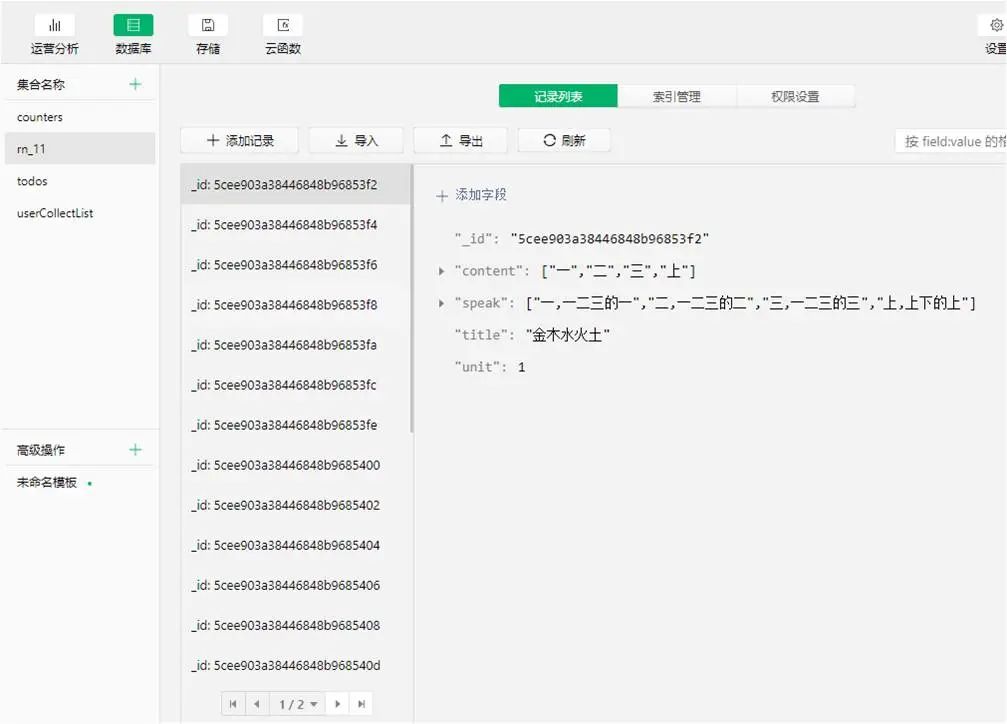1007x724 pixels.
Task: Select record ending in 96853fa
Action: (x=295, y=345)
